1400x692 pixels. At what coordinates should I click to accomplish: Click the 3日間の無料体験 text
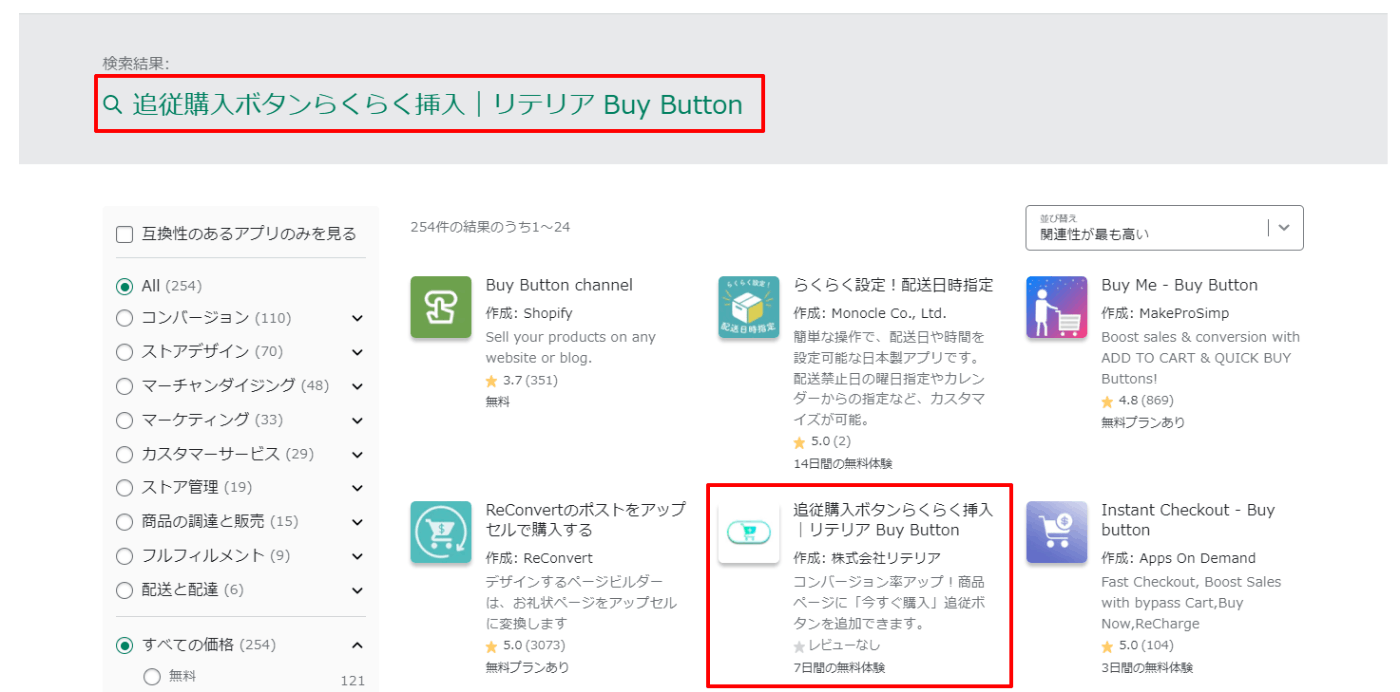(x=1147, y=668)
